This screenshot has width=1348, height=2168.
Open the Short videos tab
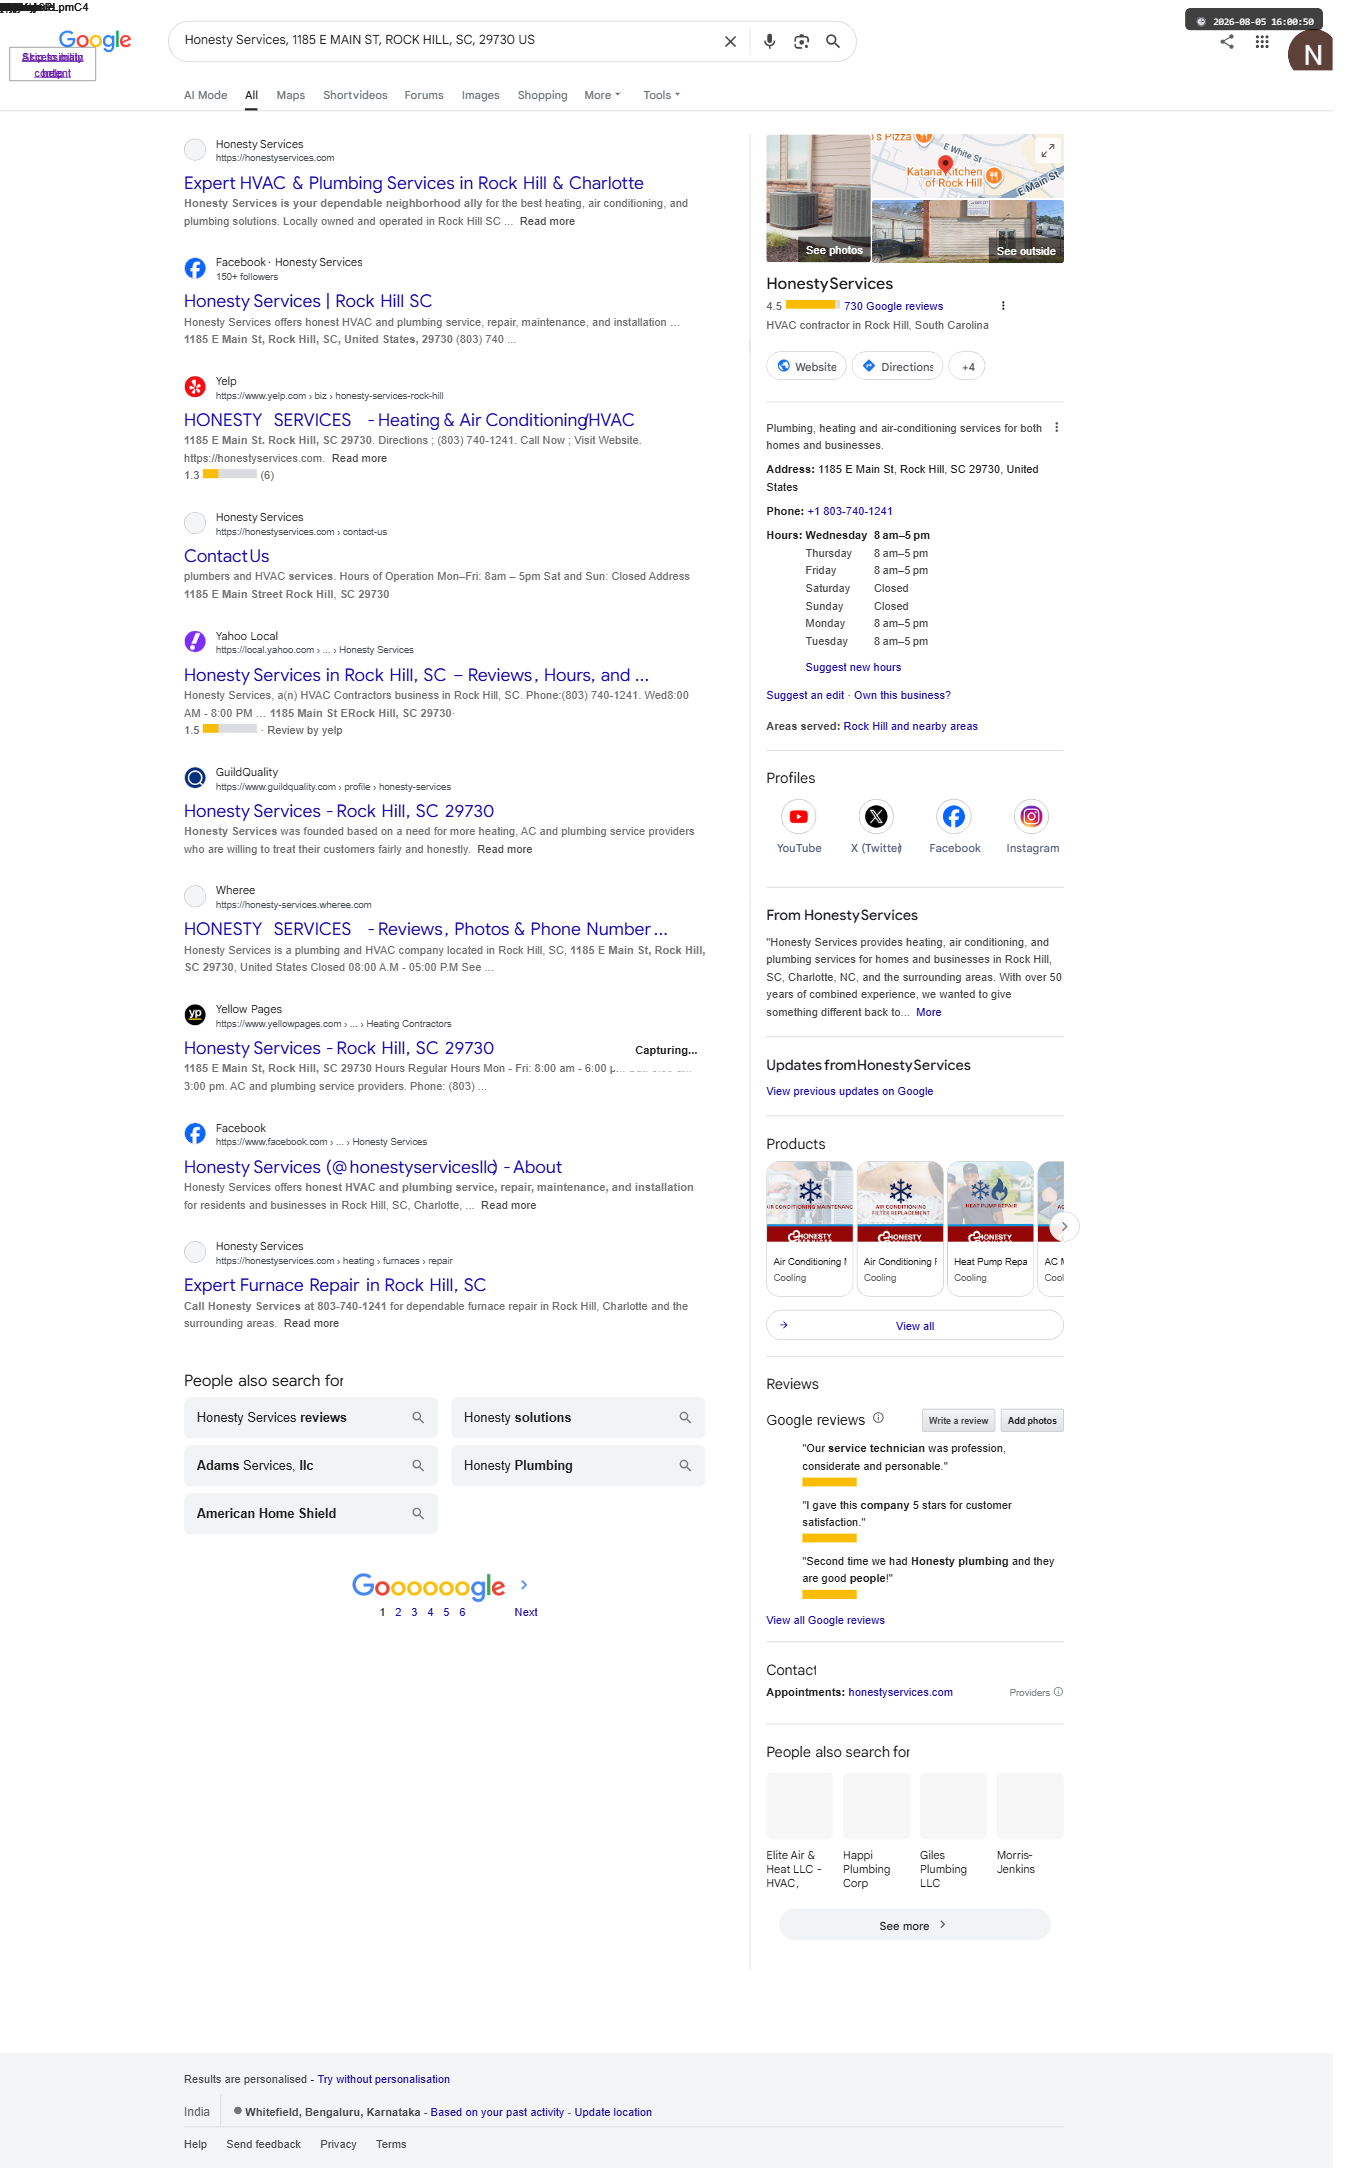click(x=355, y=96)
